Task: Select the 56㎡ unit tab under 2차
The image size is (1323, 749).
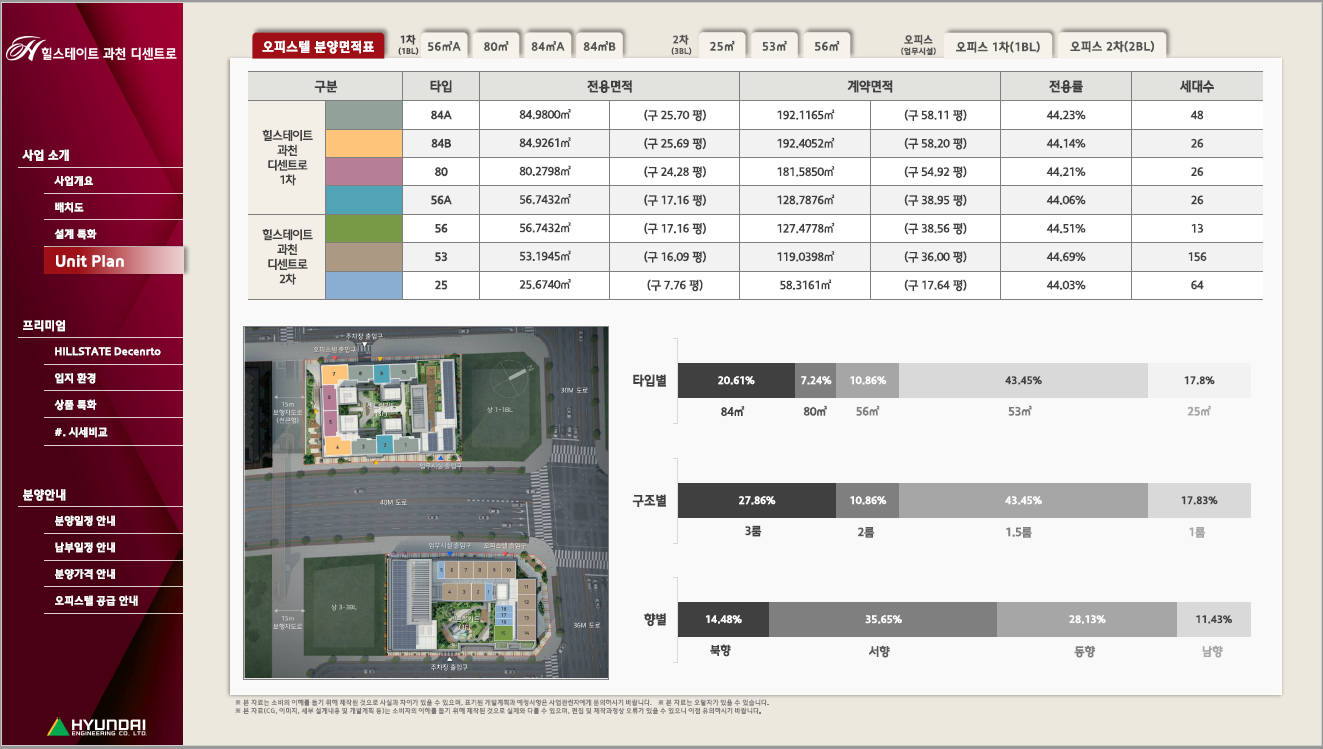Action: 827,46
